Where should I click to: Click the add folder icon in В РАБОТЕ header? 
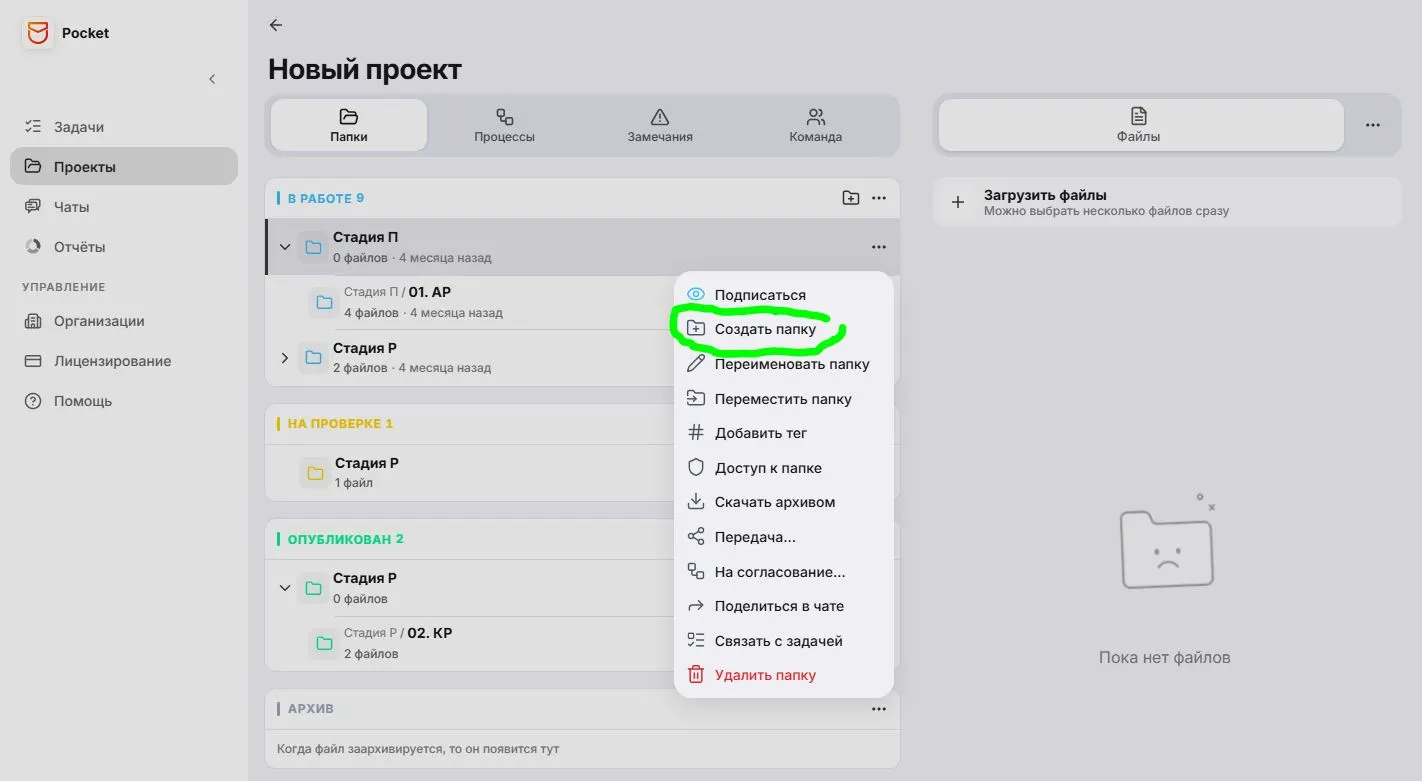[850, 198]
